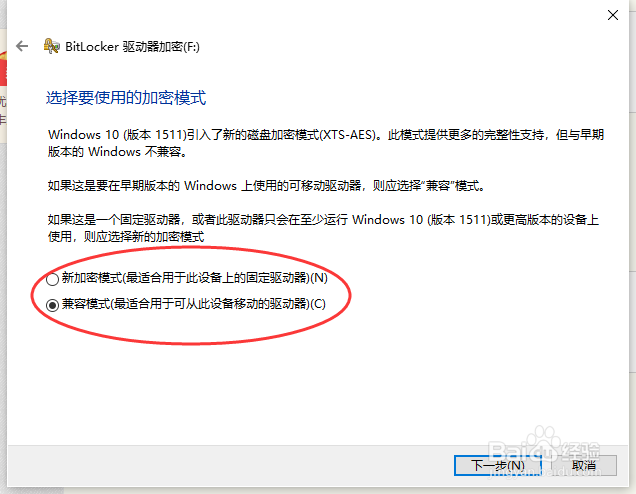
Task: Click the BitLocker key and lock icon
Action: [x=51, y=46]
